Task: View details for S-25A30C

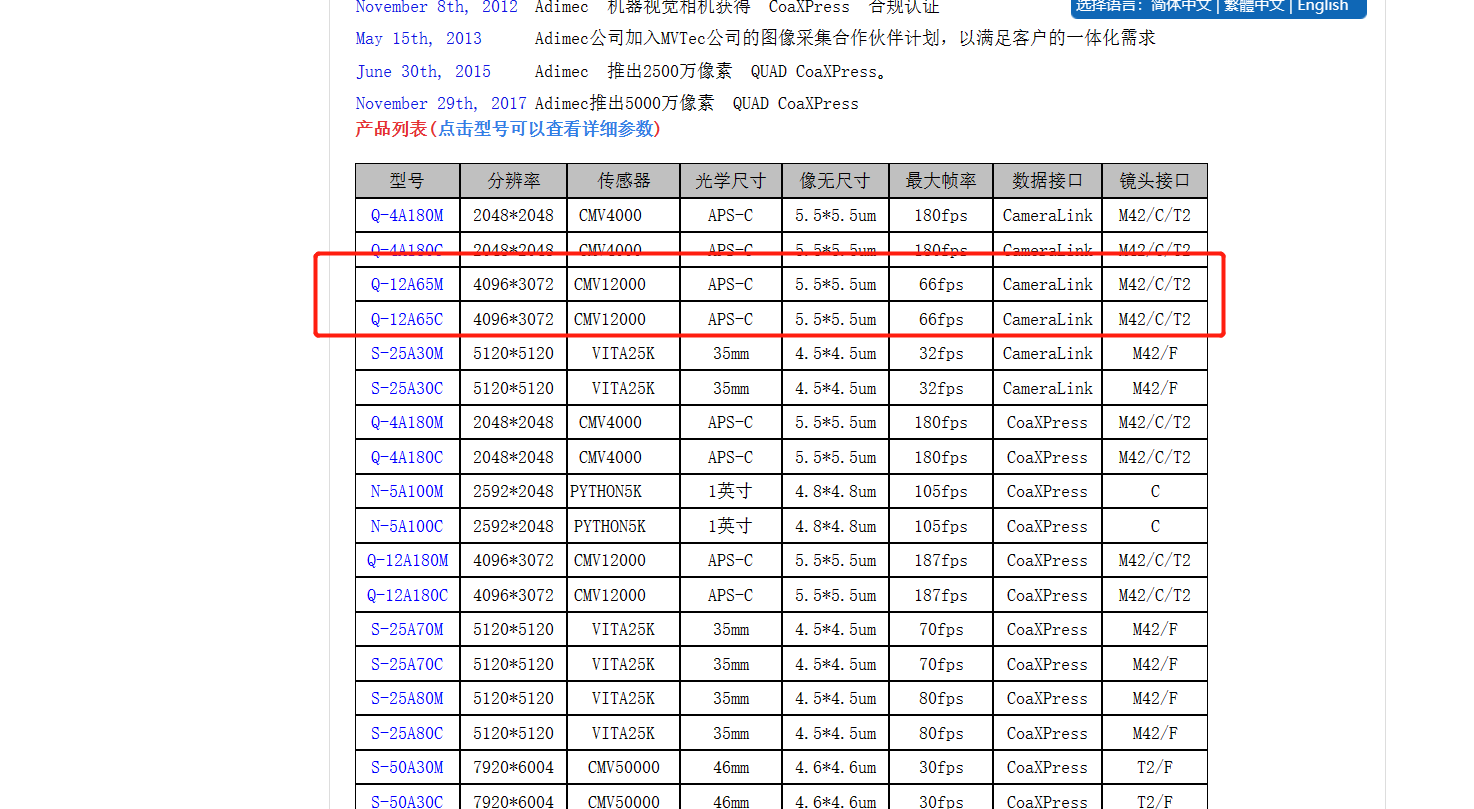Action: tap(407, 389)
